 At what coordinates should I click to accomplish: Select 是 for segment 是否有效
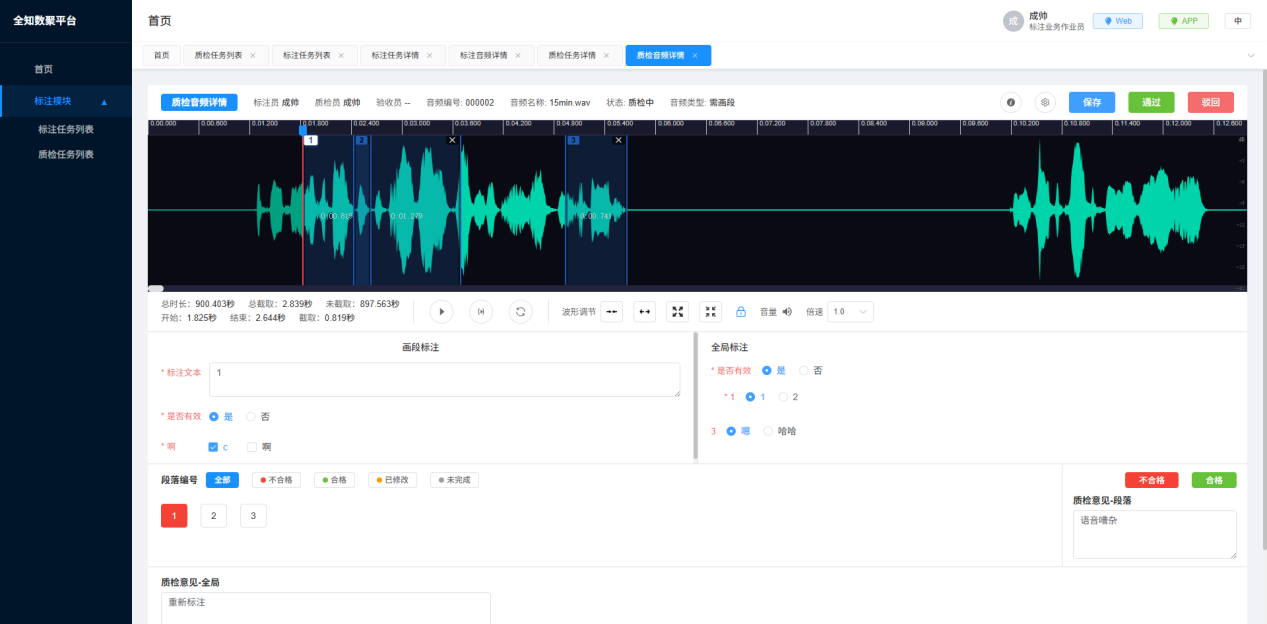(214, 416)
